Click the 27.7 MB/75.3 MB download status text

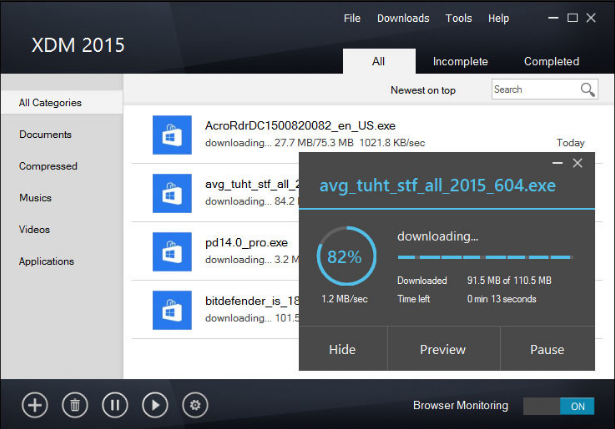click(x=314, y=143)
